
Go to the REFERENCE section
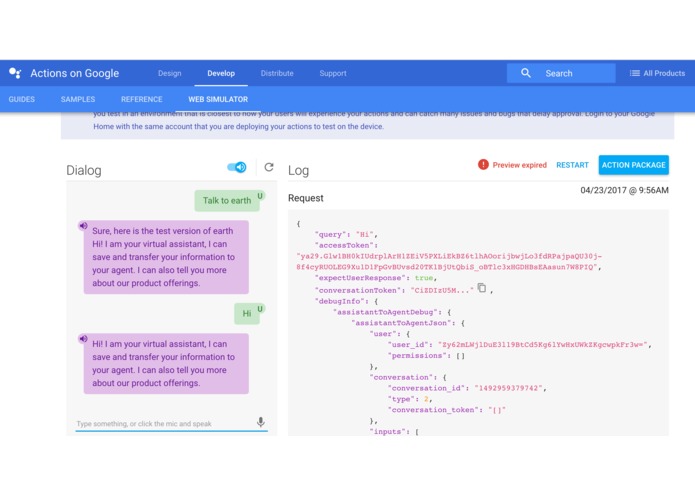(141, 99)
